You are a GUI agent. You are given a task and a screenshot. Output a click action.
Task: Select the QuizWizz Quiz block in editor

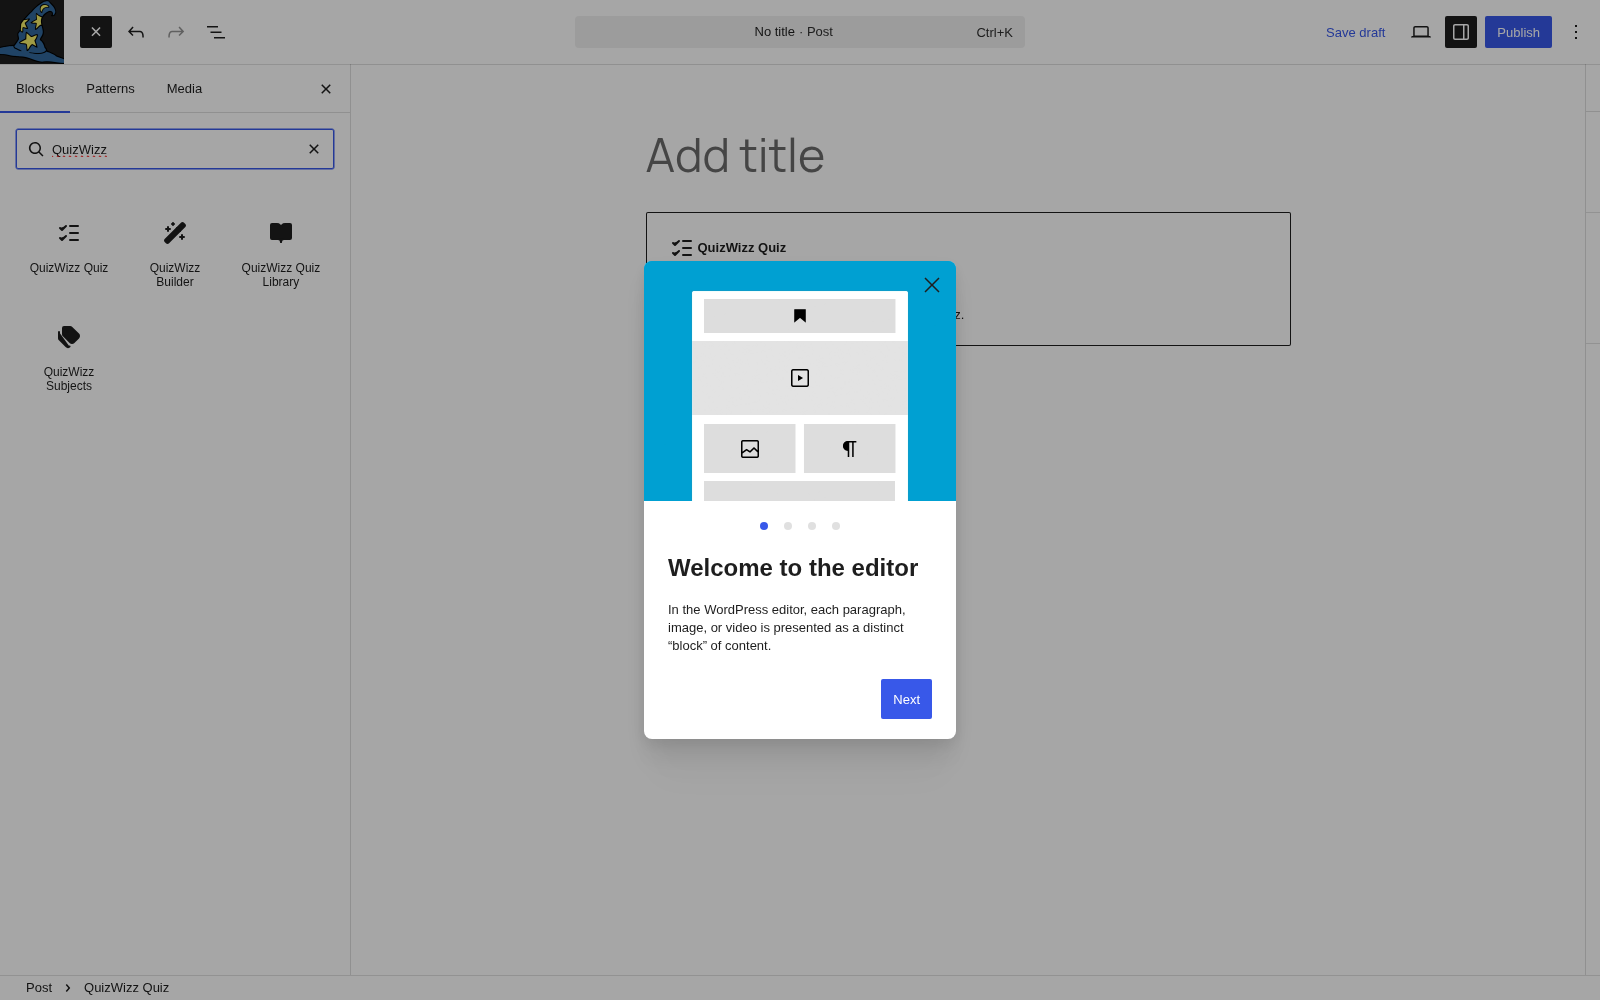(968, 279)
